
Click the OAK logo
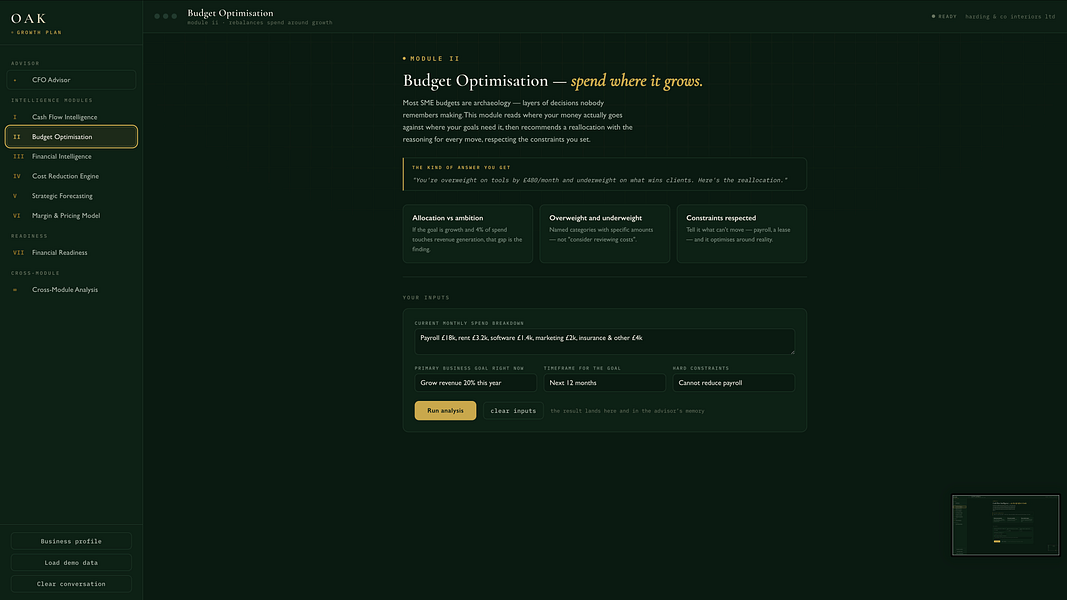29,18
